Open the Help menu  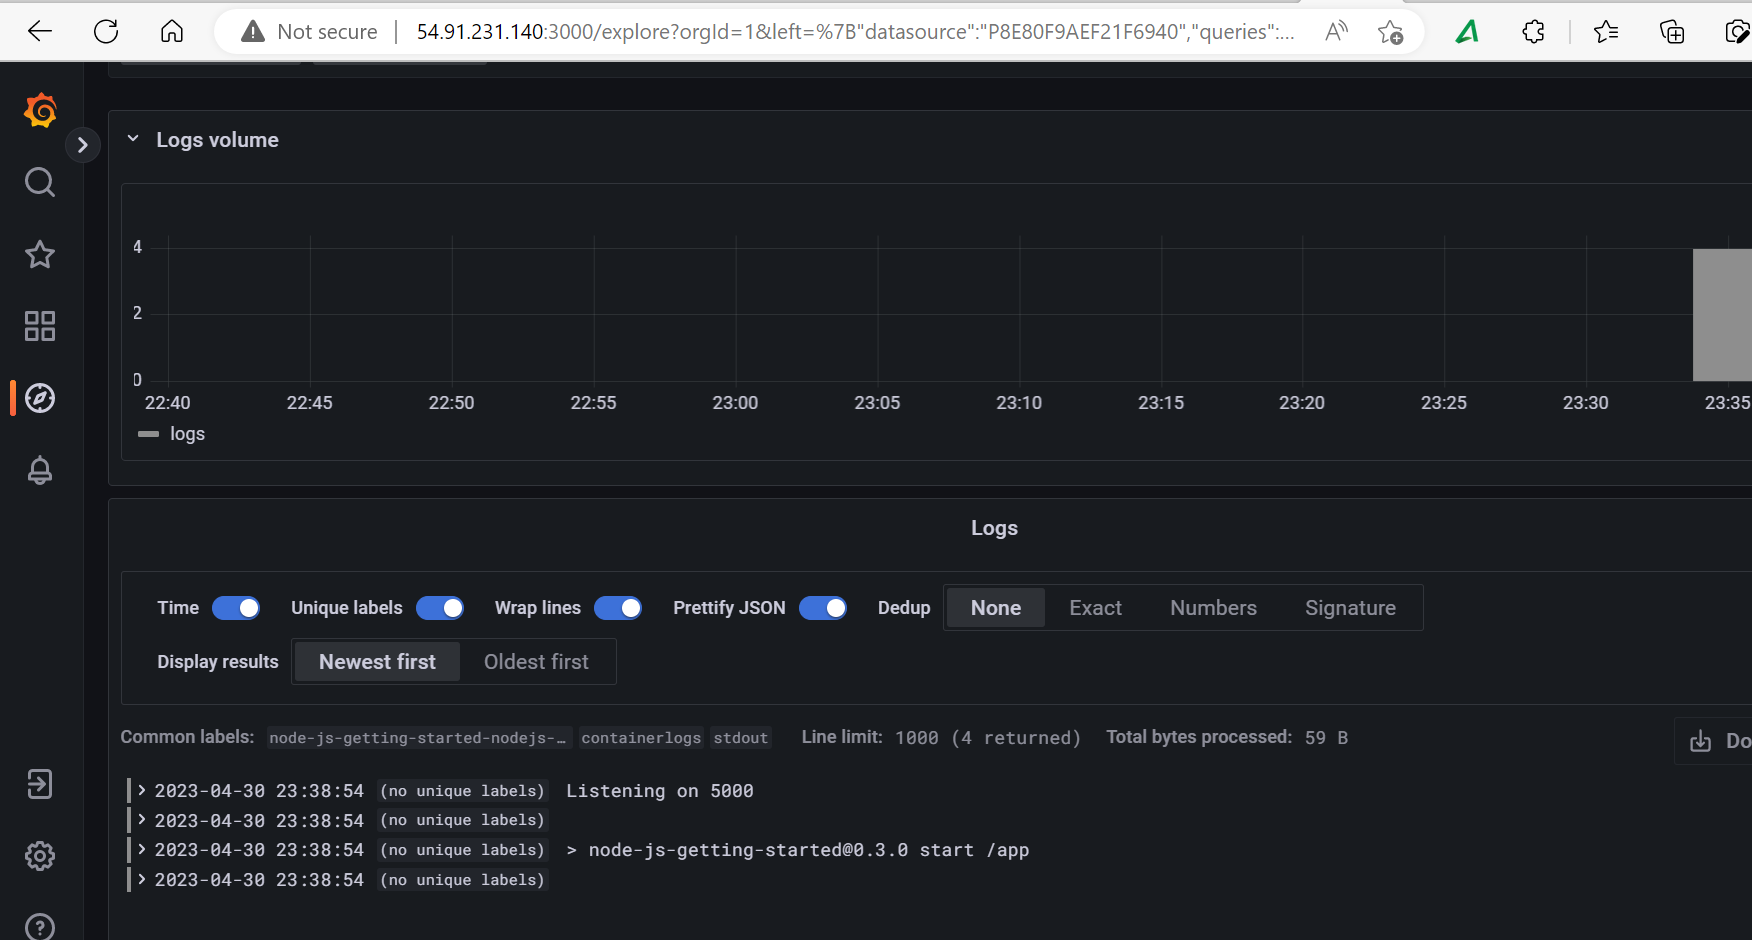point(40,925)
